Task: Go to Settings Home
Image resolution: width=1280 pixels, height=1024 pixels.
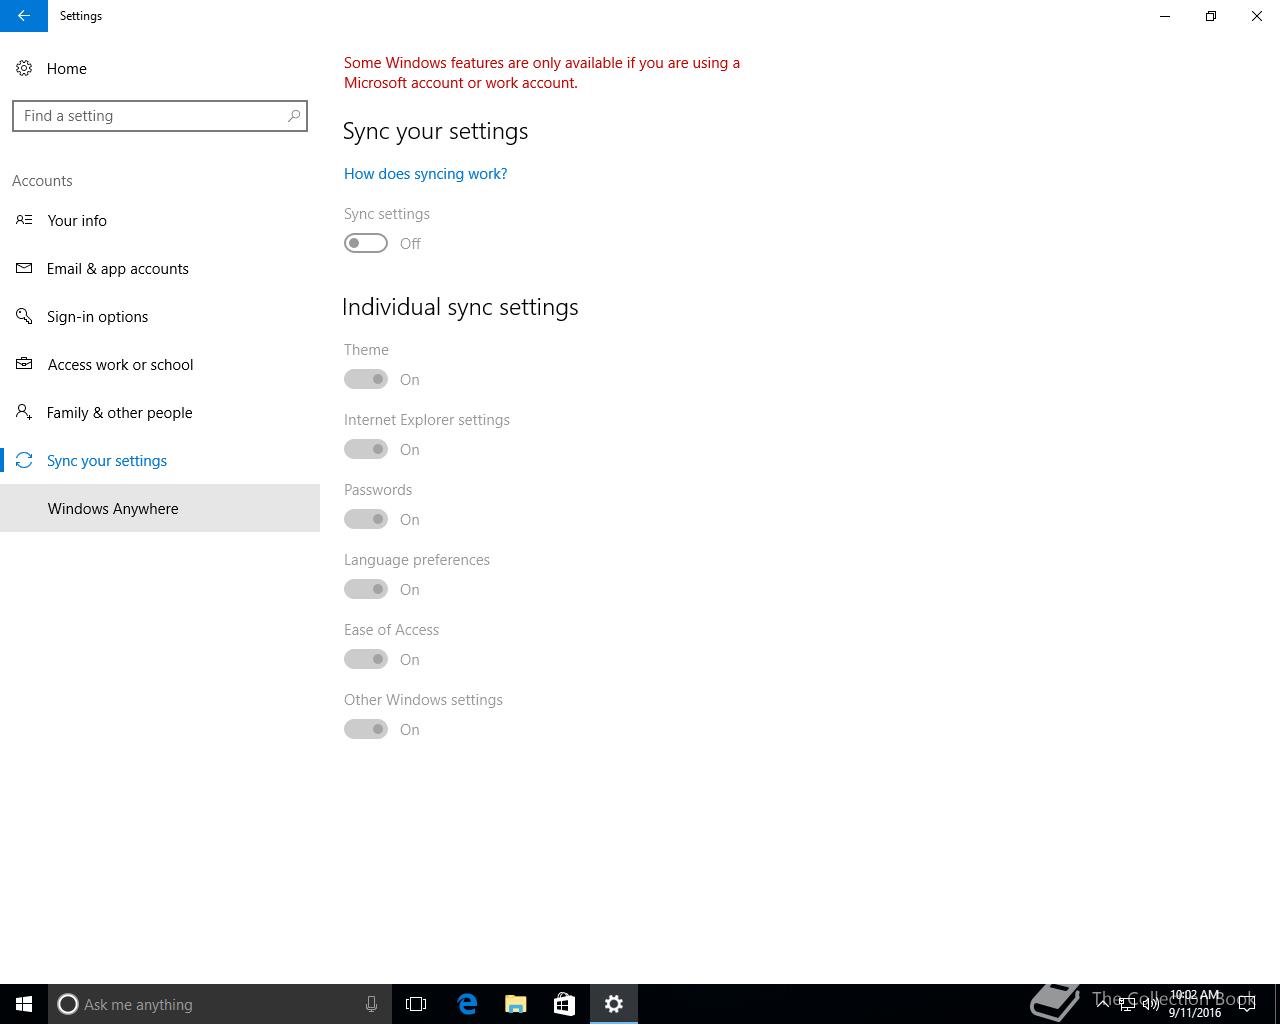Action: (x=160, y=68)
